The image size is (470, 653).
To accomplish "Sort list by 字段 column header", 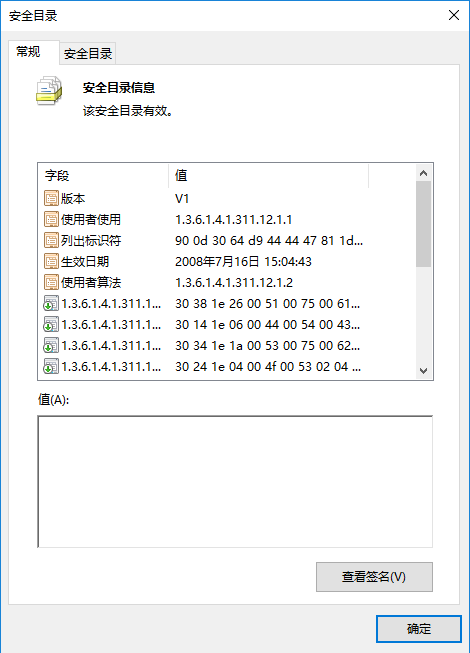I will click(103, 175).
